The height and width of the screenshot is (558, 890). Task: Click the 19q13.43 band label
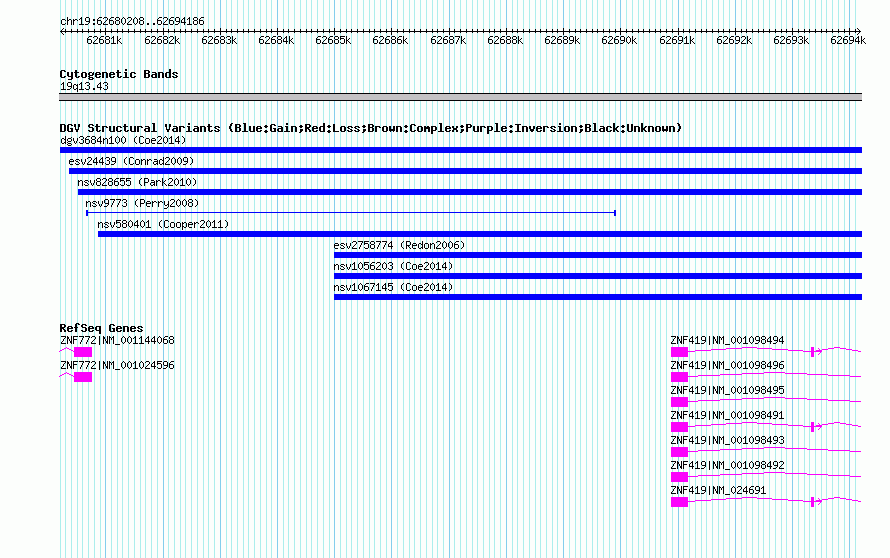(x=84, y=86)
